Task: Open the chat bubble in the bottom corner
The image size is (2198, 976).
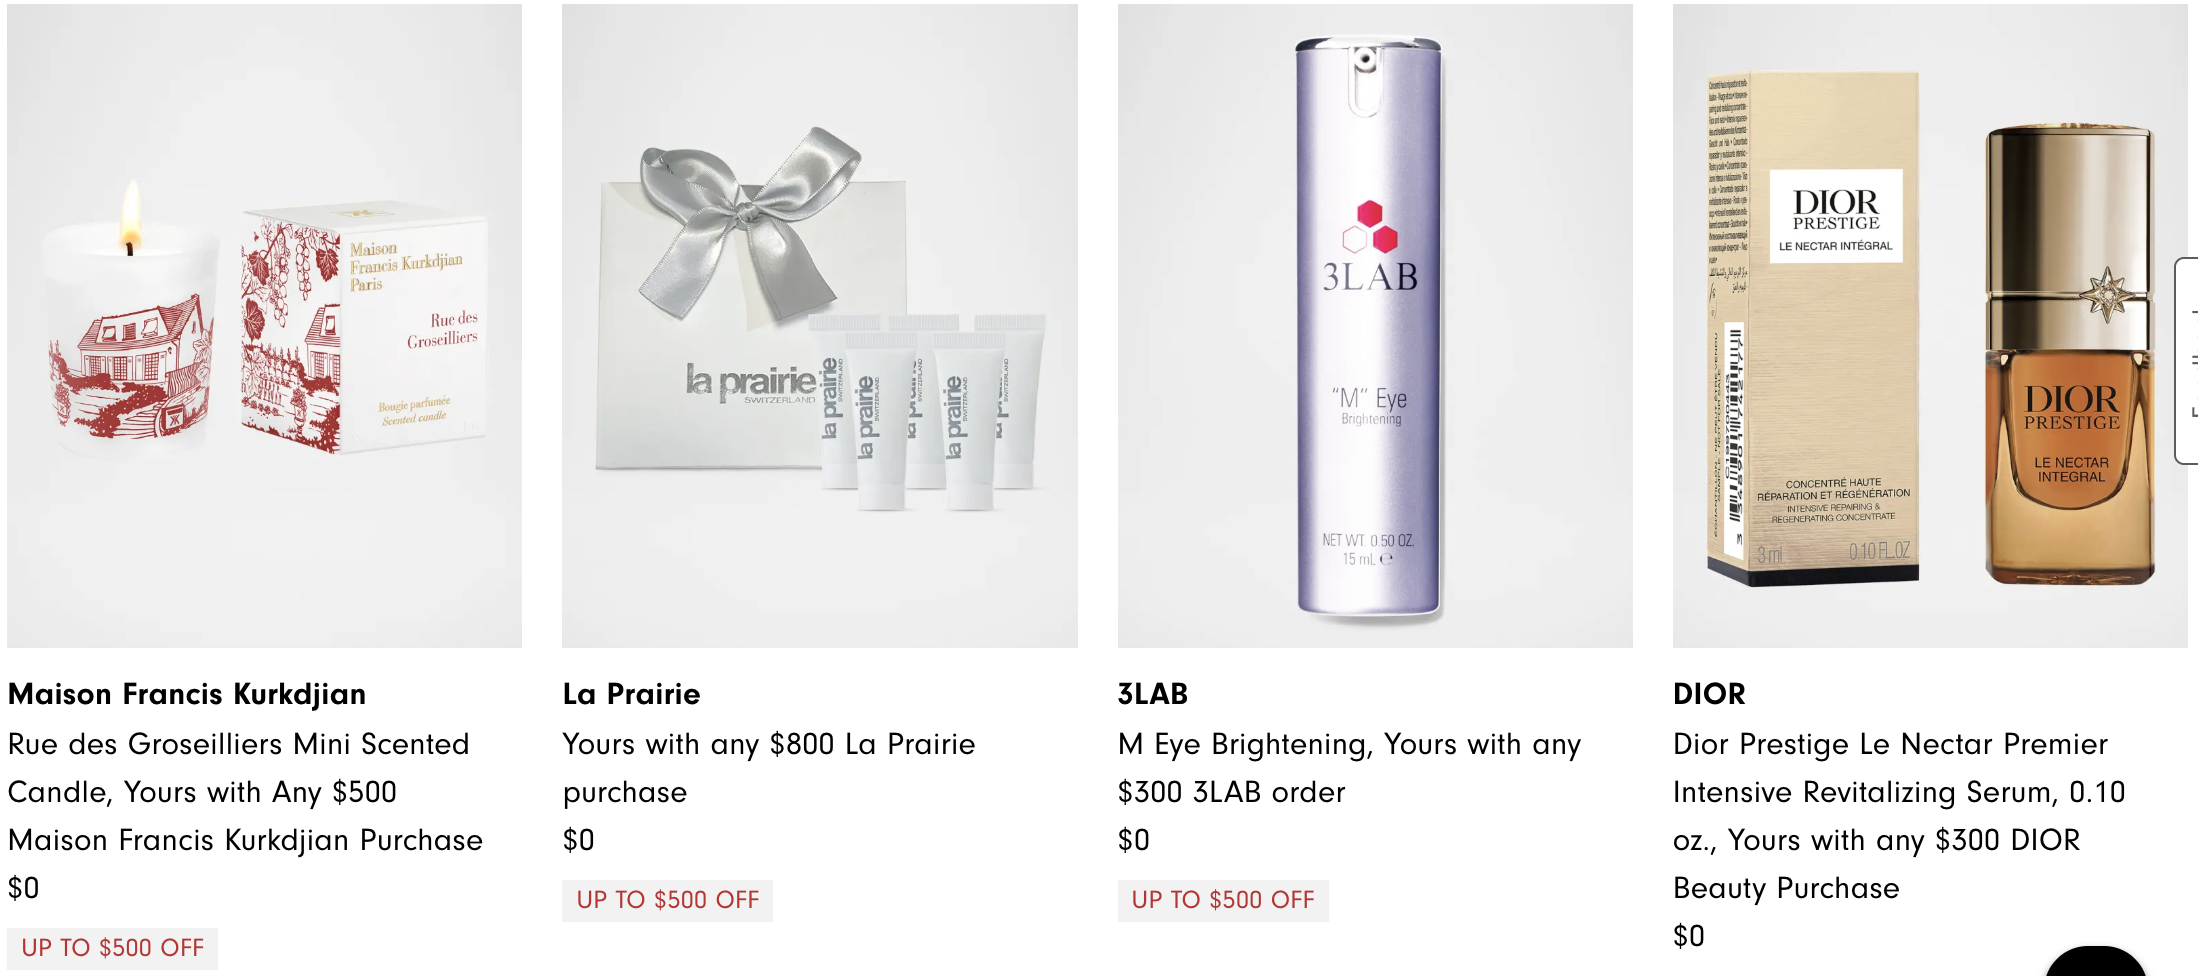Action: [x=2096, y=964]
